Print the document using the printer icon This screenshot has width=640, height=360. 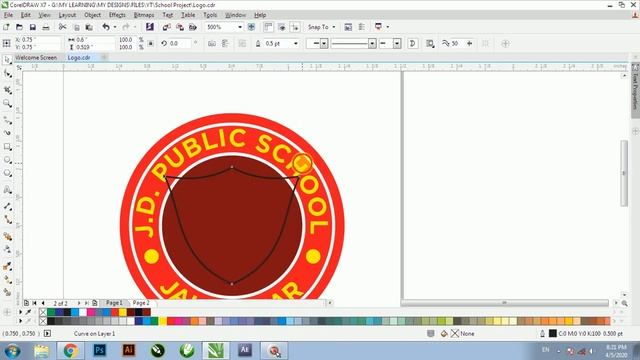pyautogui.click(x=46, y=27)
